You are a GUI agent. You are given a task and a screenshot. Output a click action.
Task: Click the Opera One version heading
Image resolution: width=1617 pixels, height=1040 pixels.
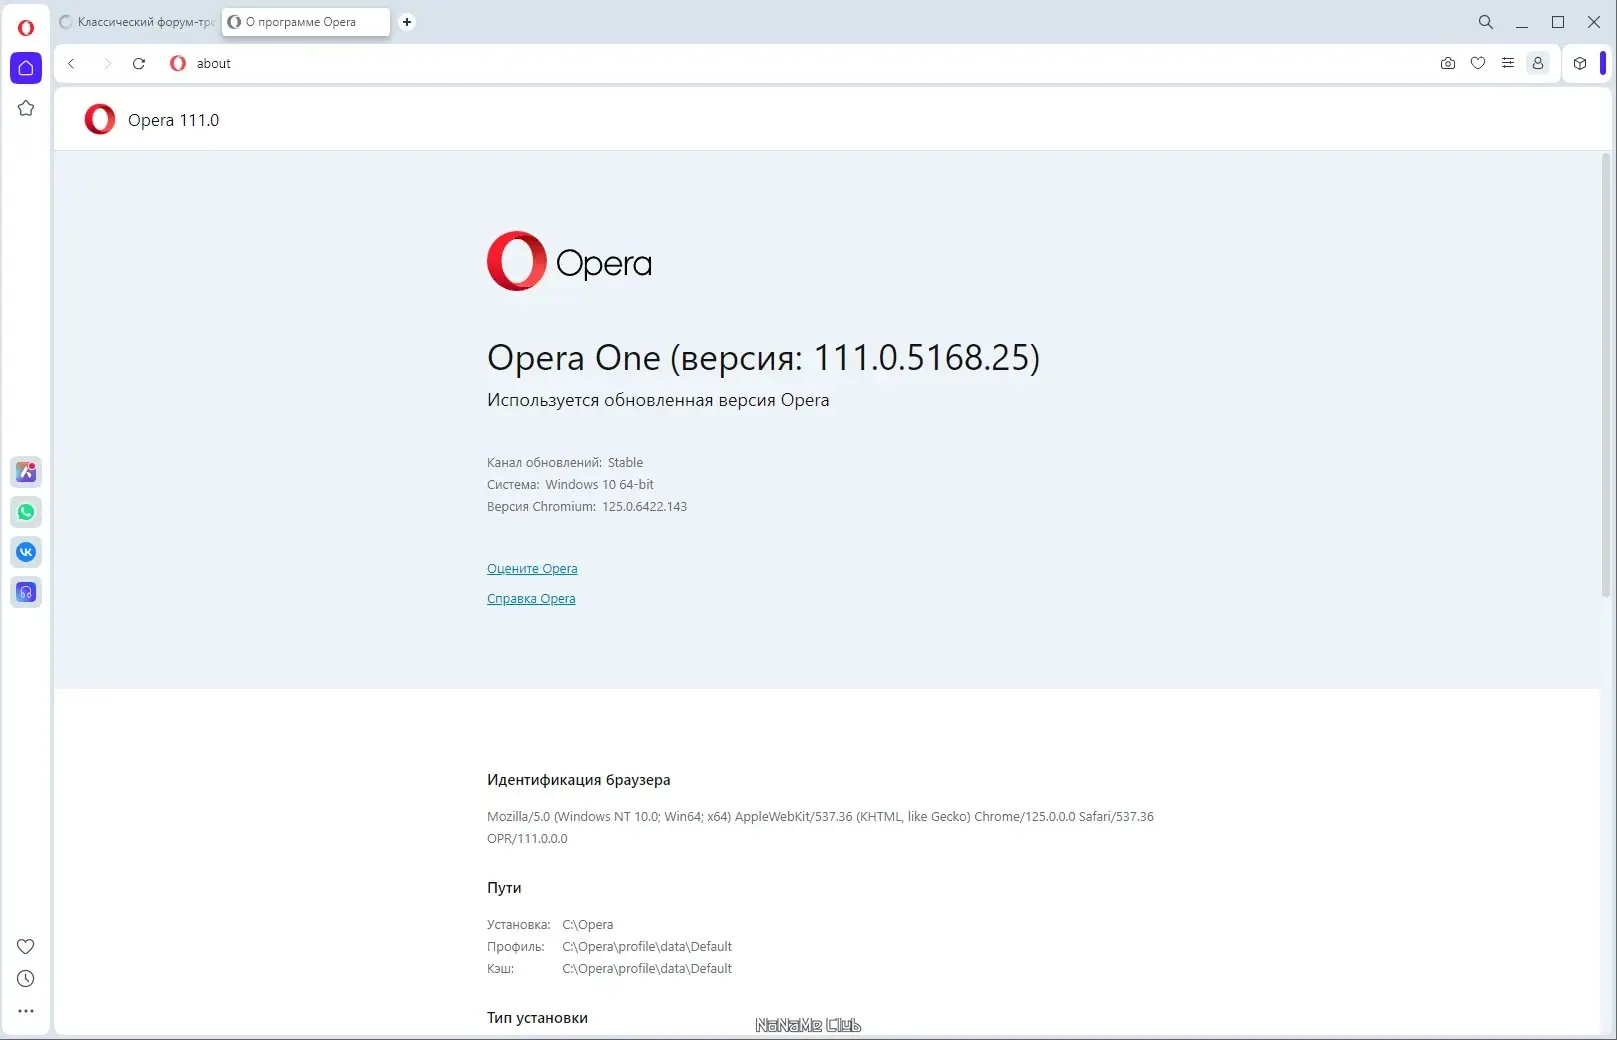pyautogui.click(x=763, y=358)
